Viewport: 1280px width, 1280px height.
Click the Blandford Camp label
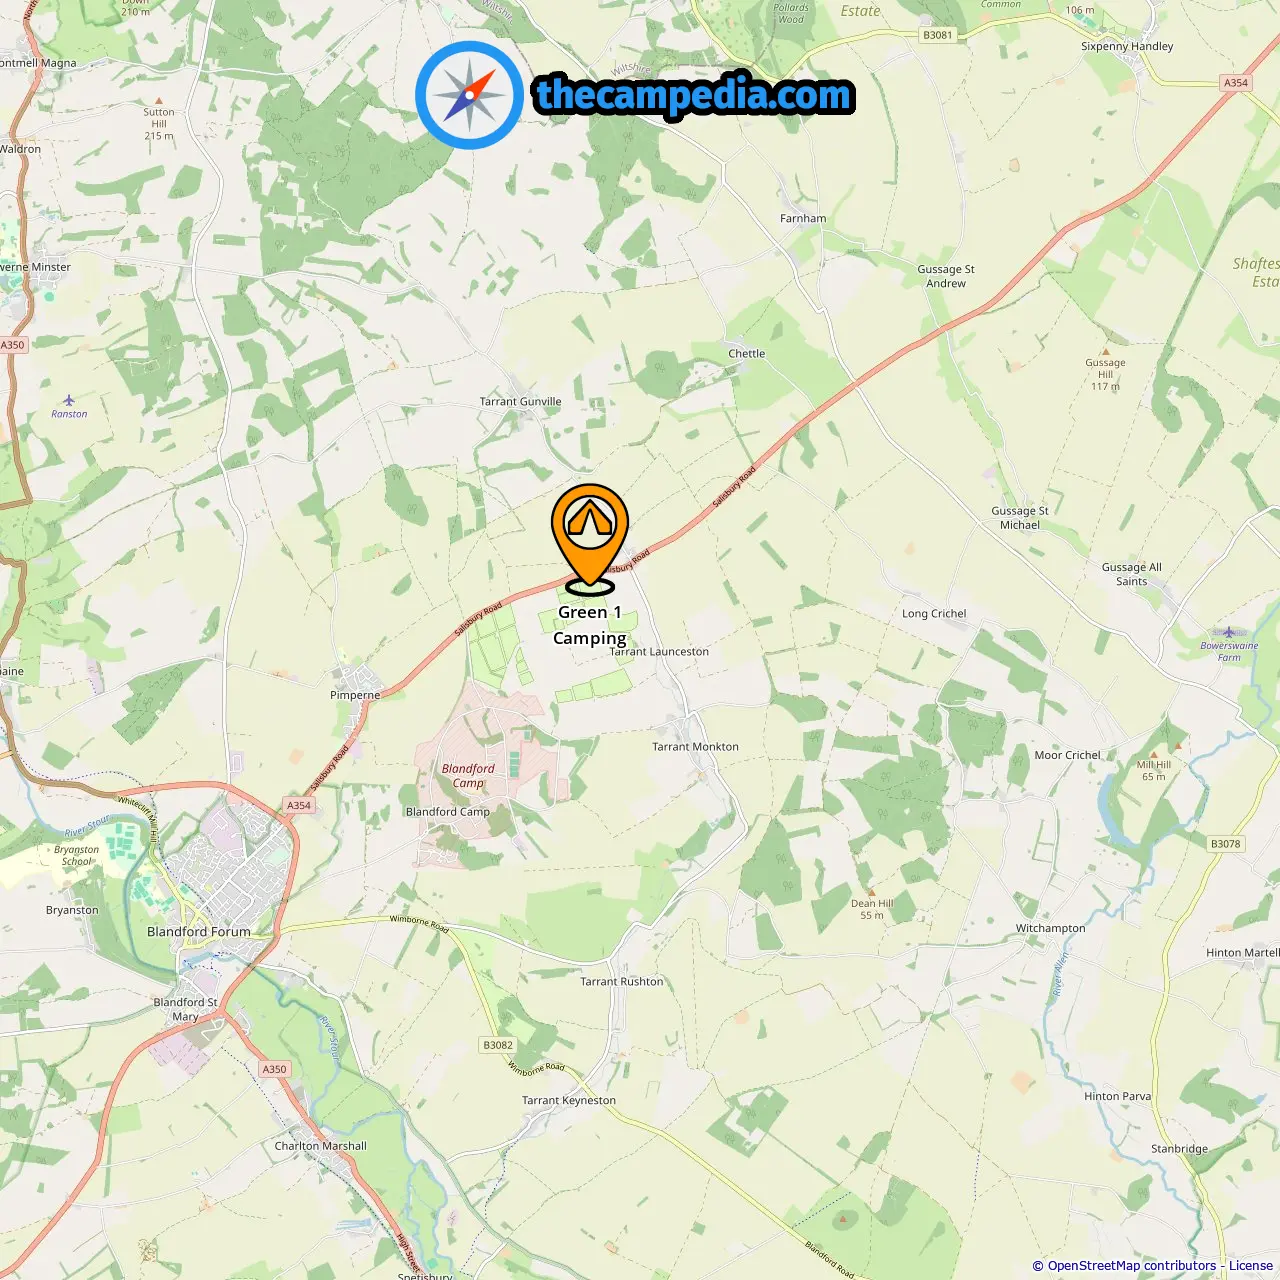(x=448, y=811)
